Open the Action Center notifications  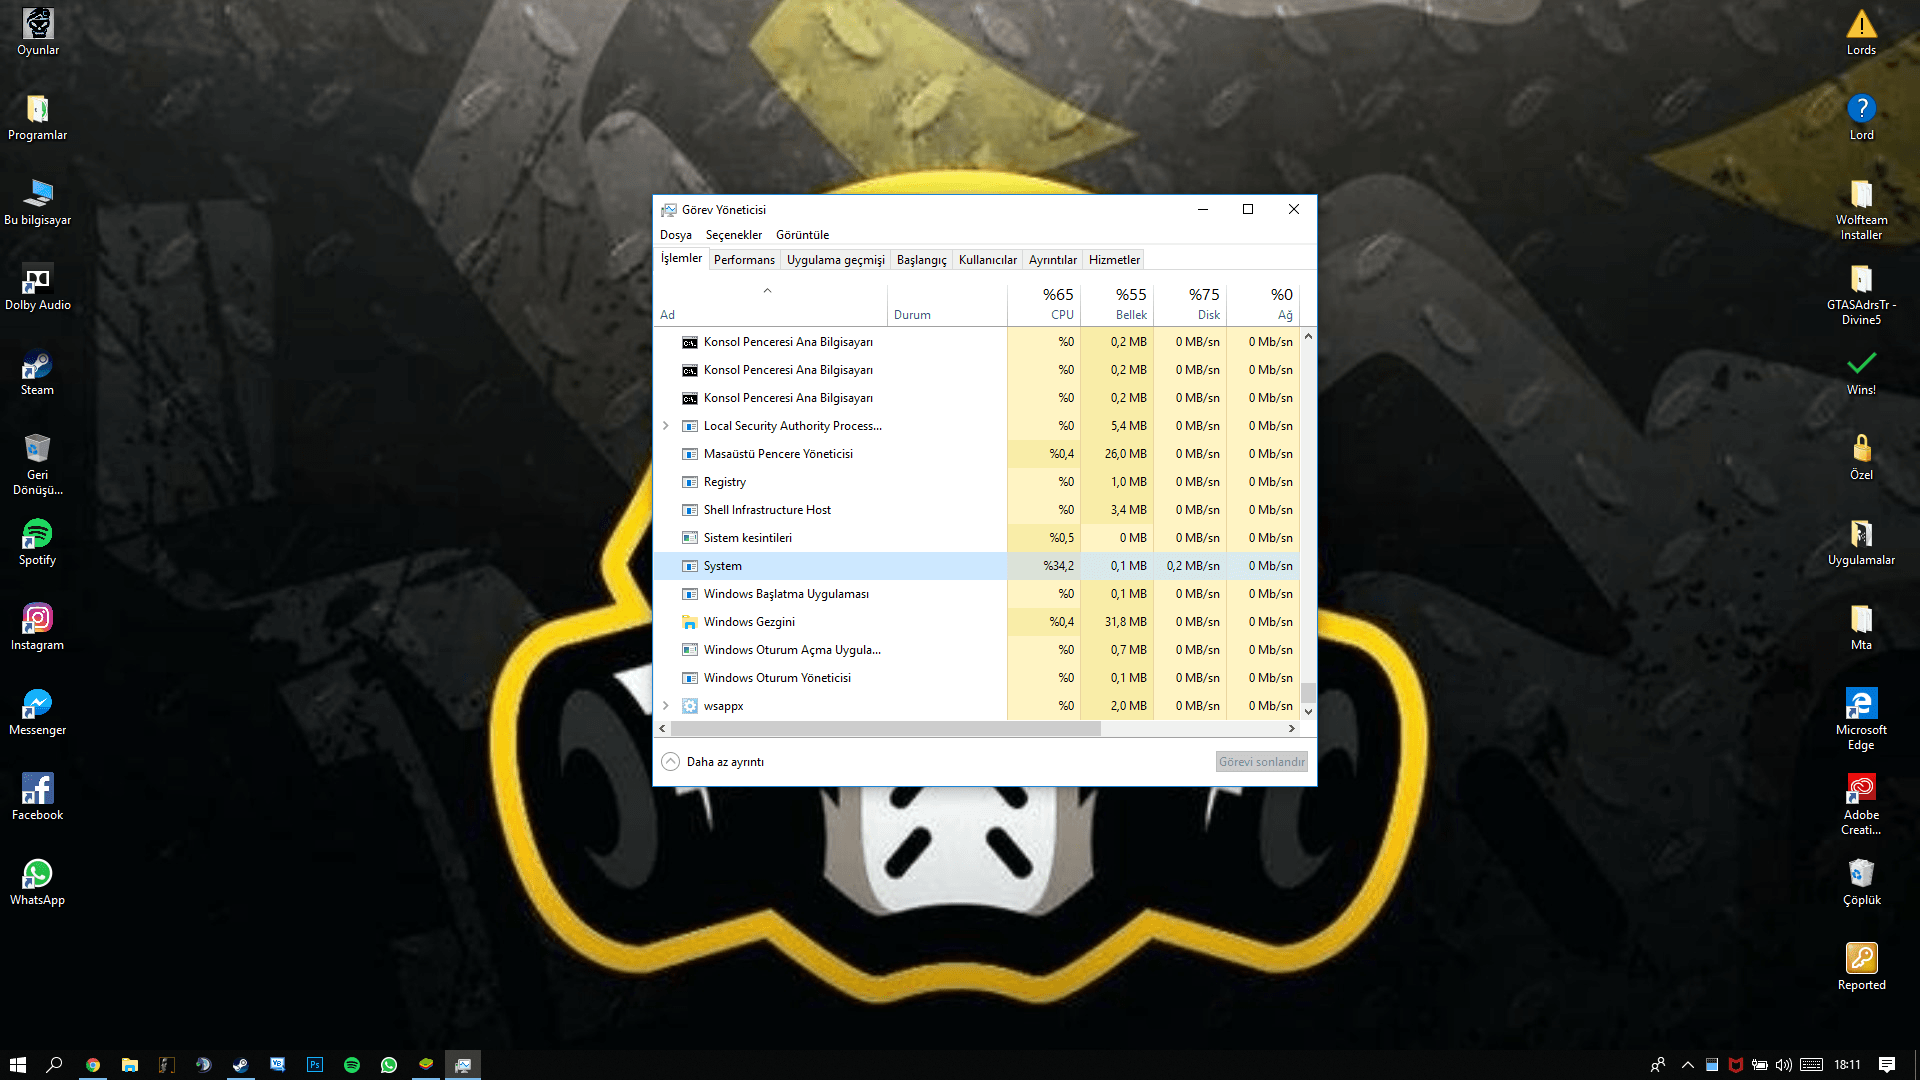click(x=1887, y=1065)
